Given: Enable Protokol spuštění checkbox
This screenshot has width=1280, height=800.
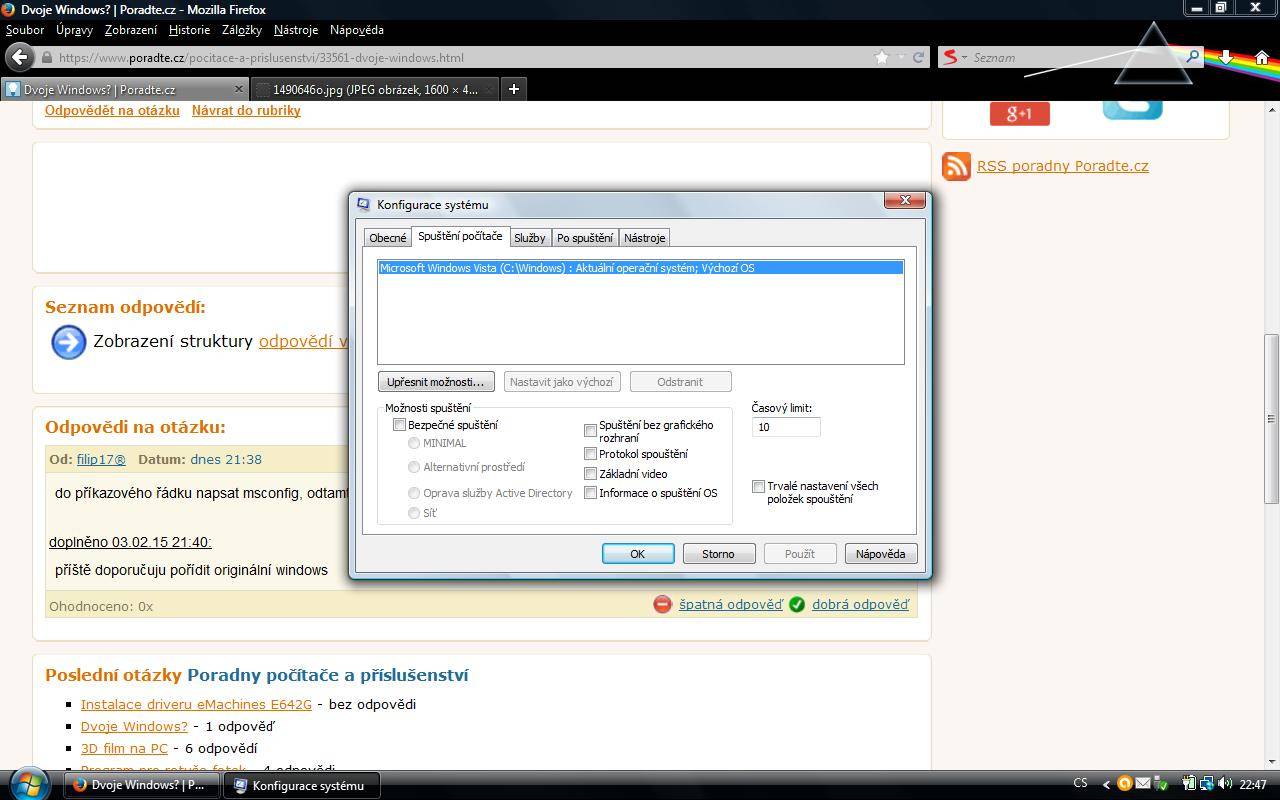Looking at the screenshot, I should [590, 454].
